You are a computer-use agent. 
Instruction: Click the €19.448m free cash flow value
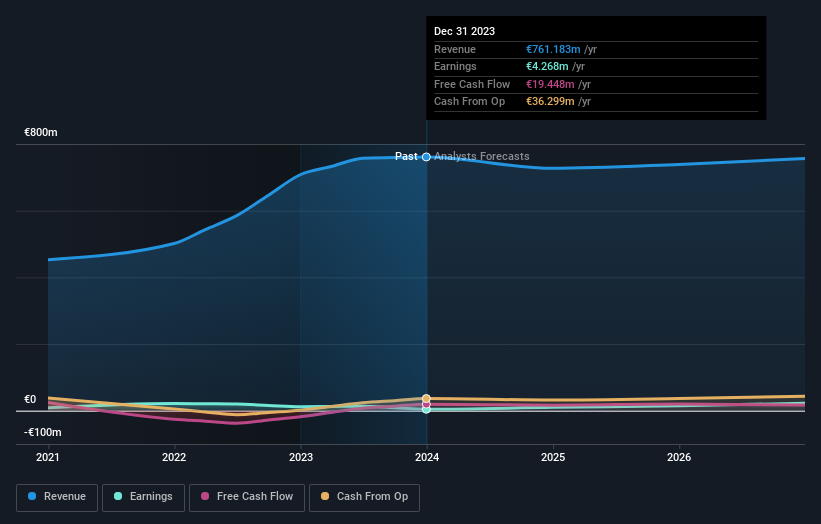pyautogui.click(x=550, y=84)
